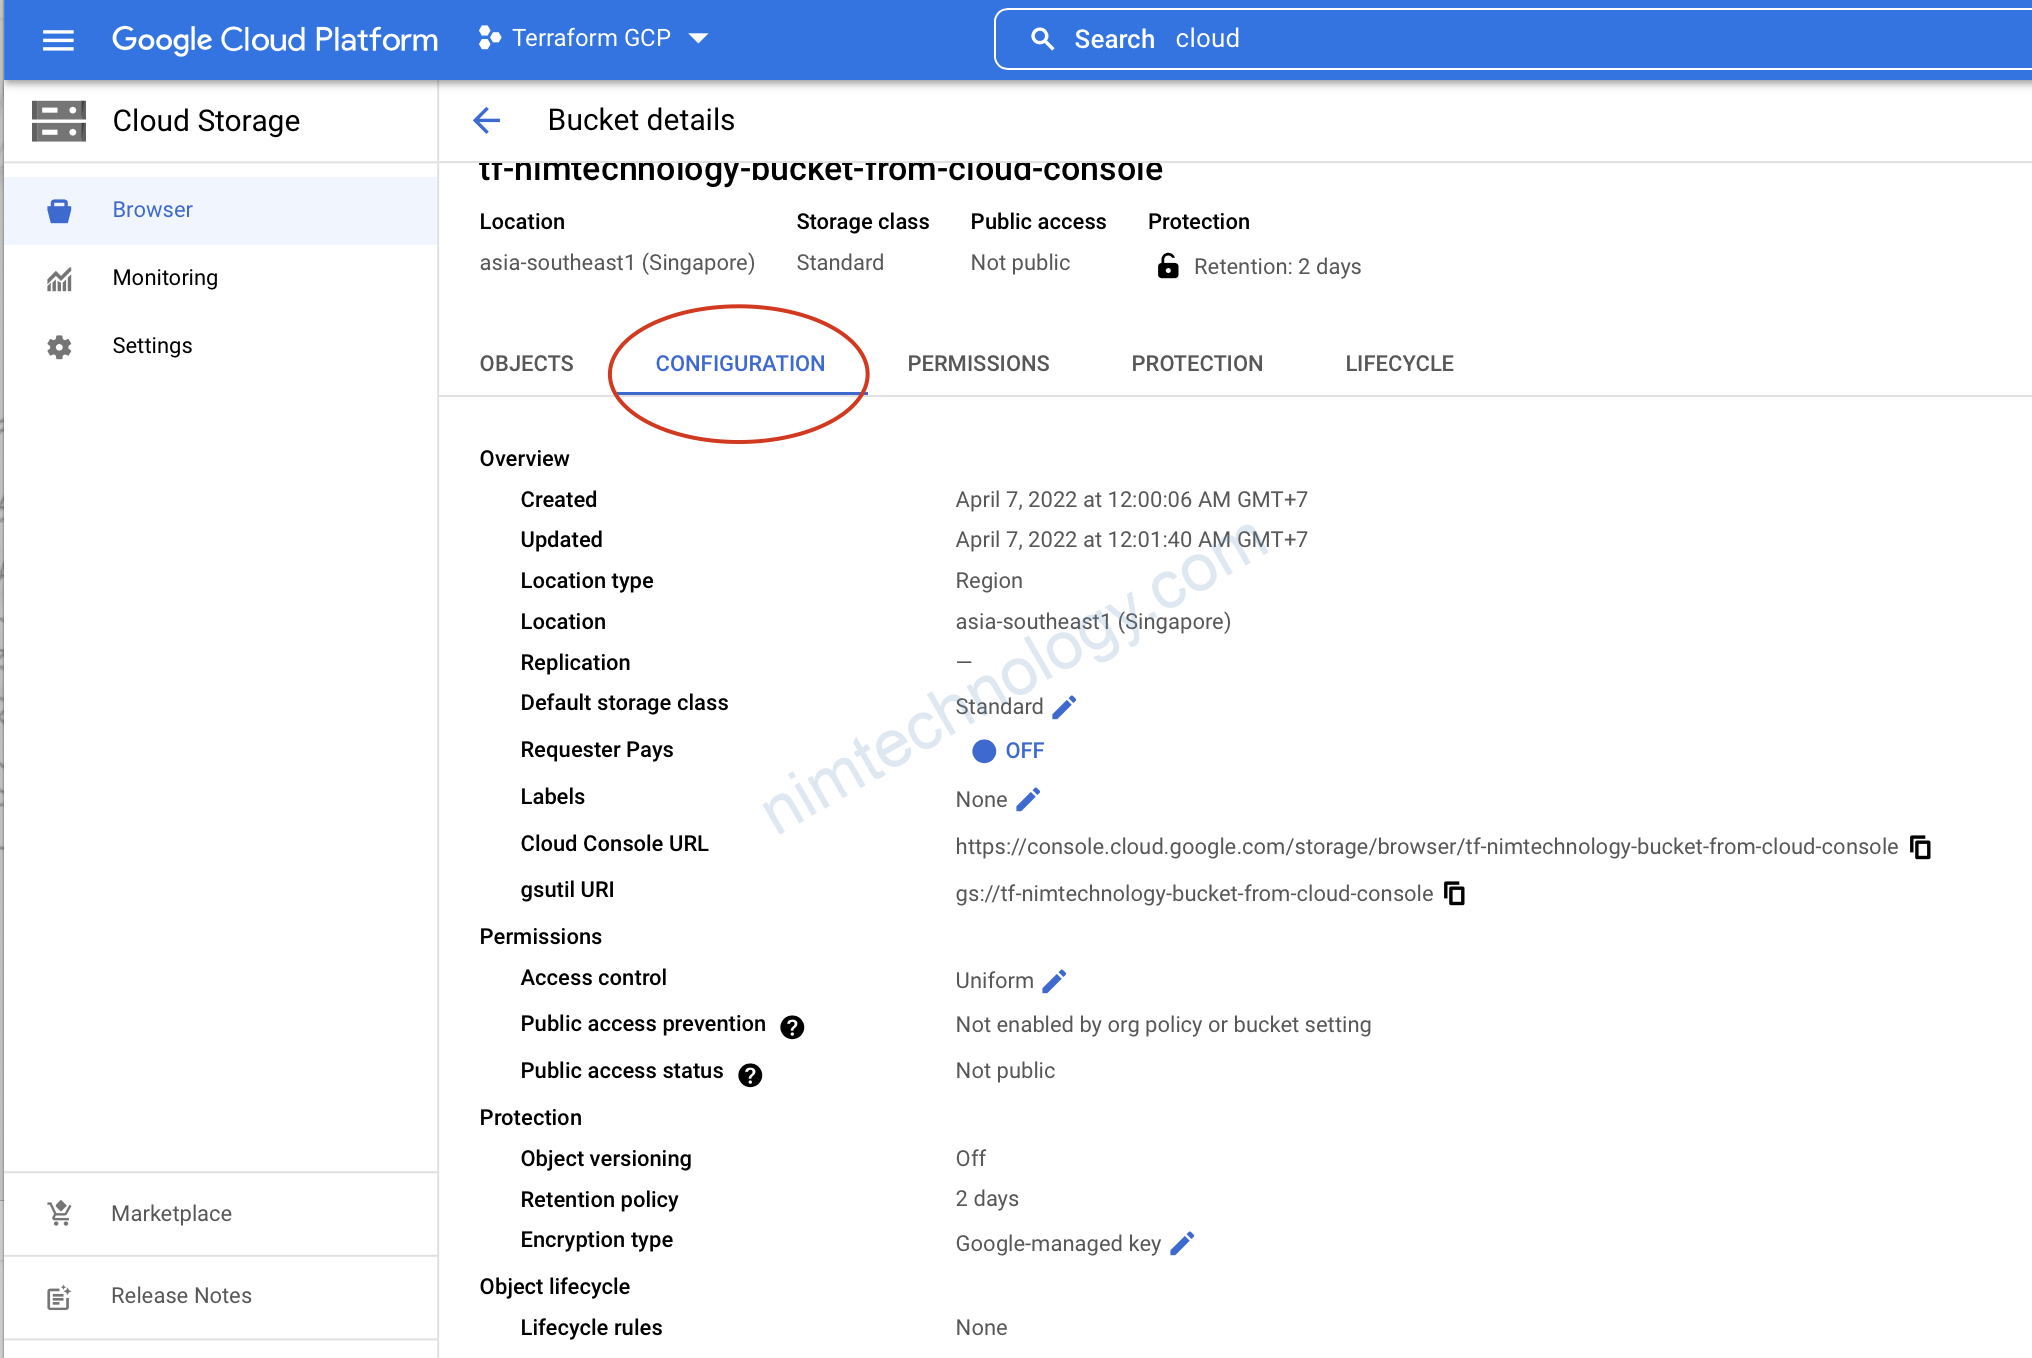Click the gs:// bucket URI text

tap(1194, 894)
